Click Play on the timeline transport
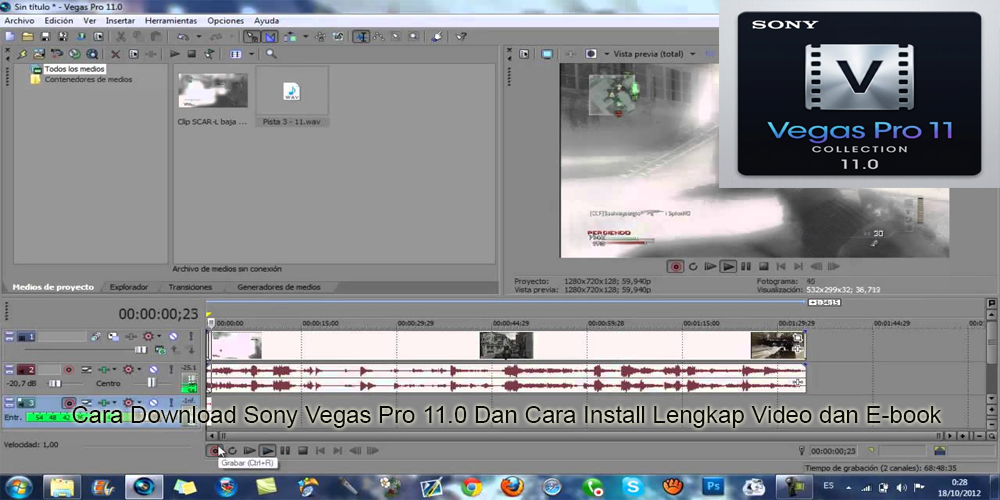The width and height of the screenshot is (1000, 500). pos(268,451)
